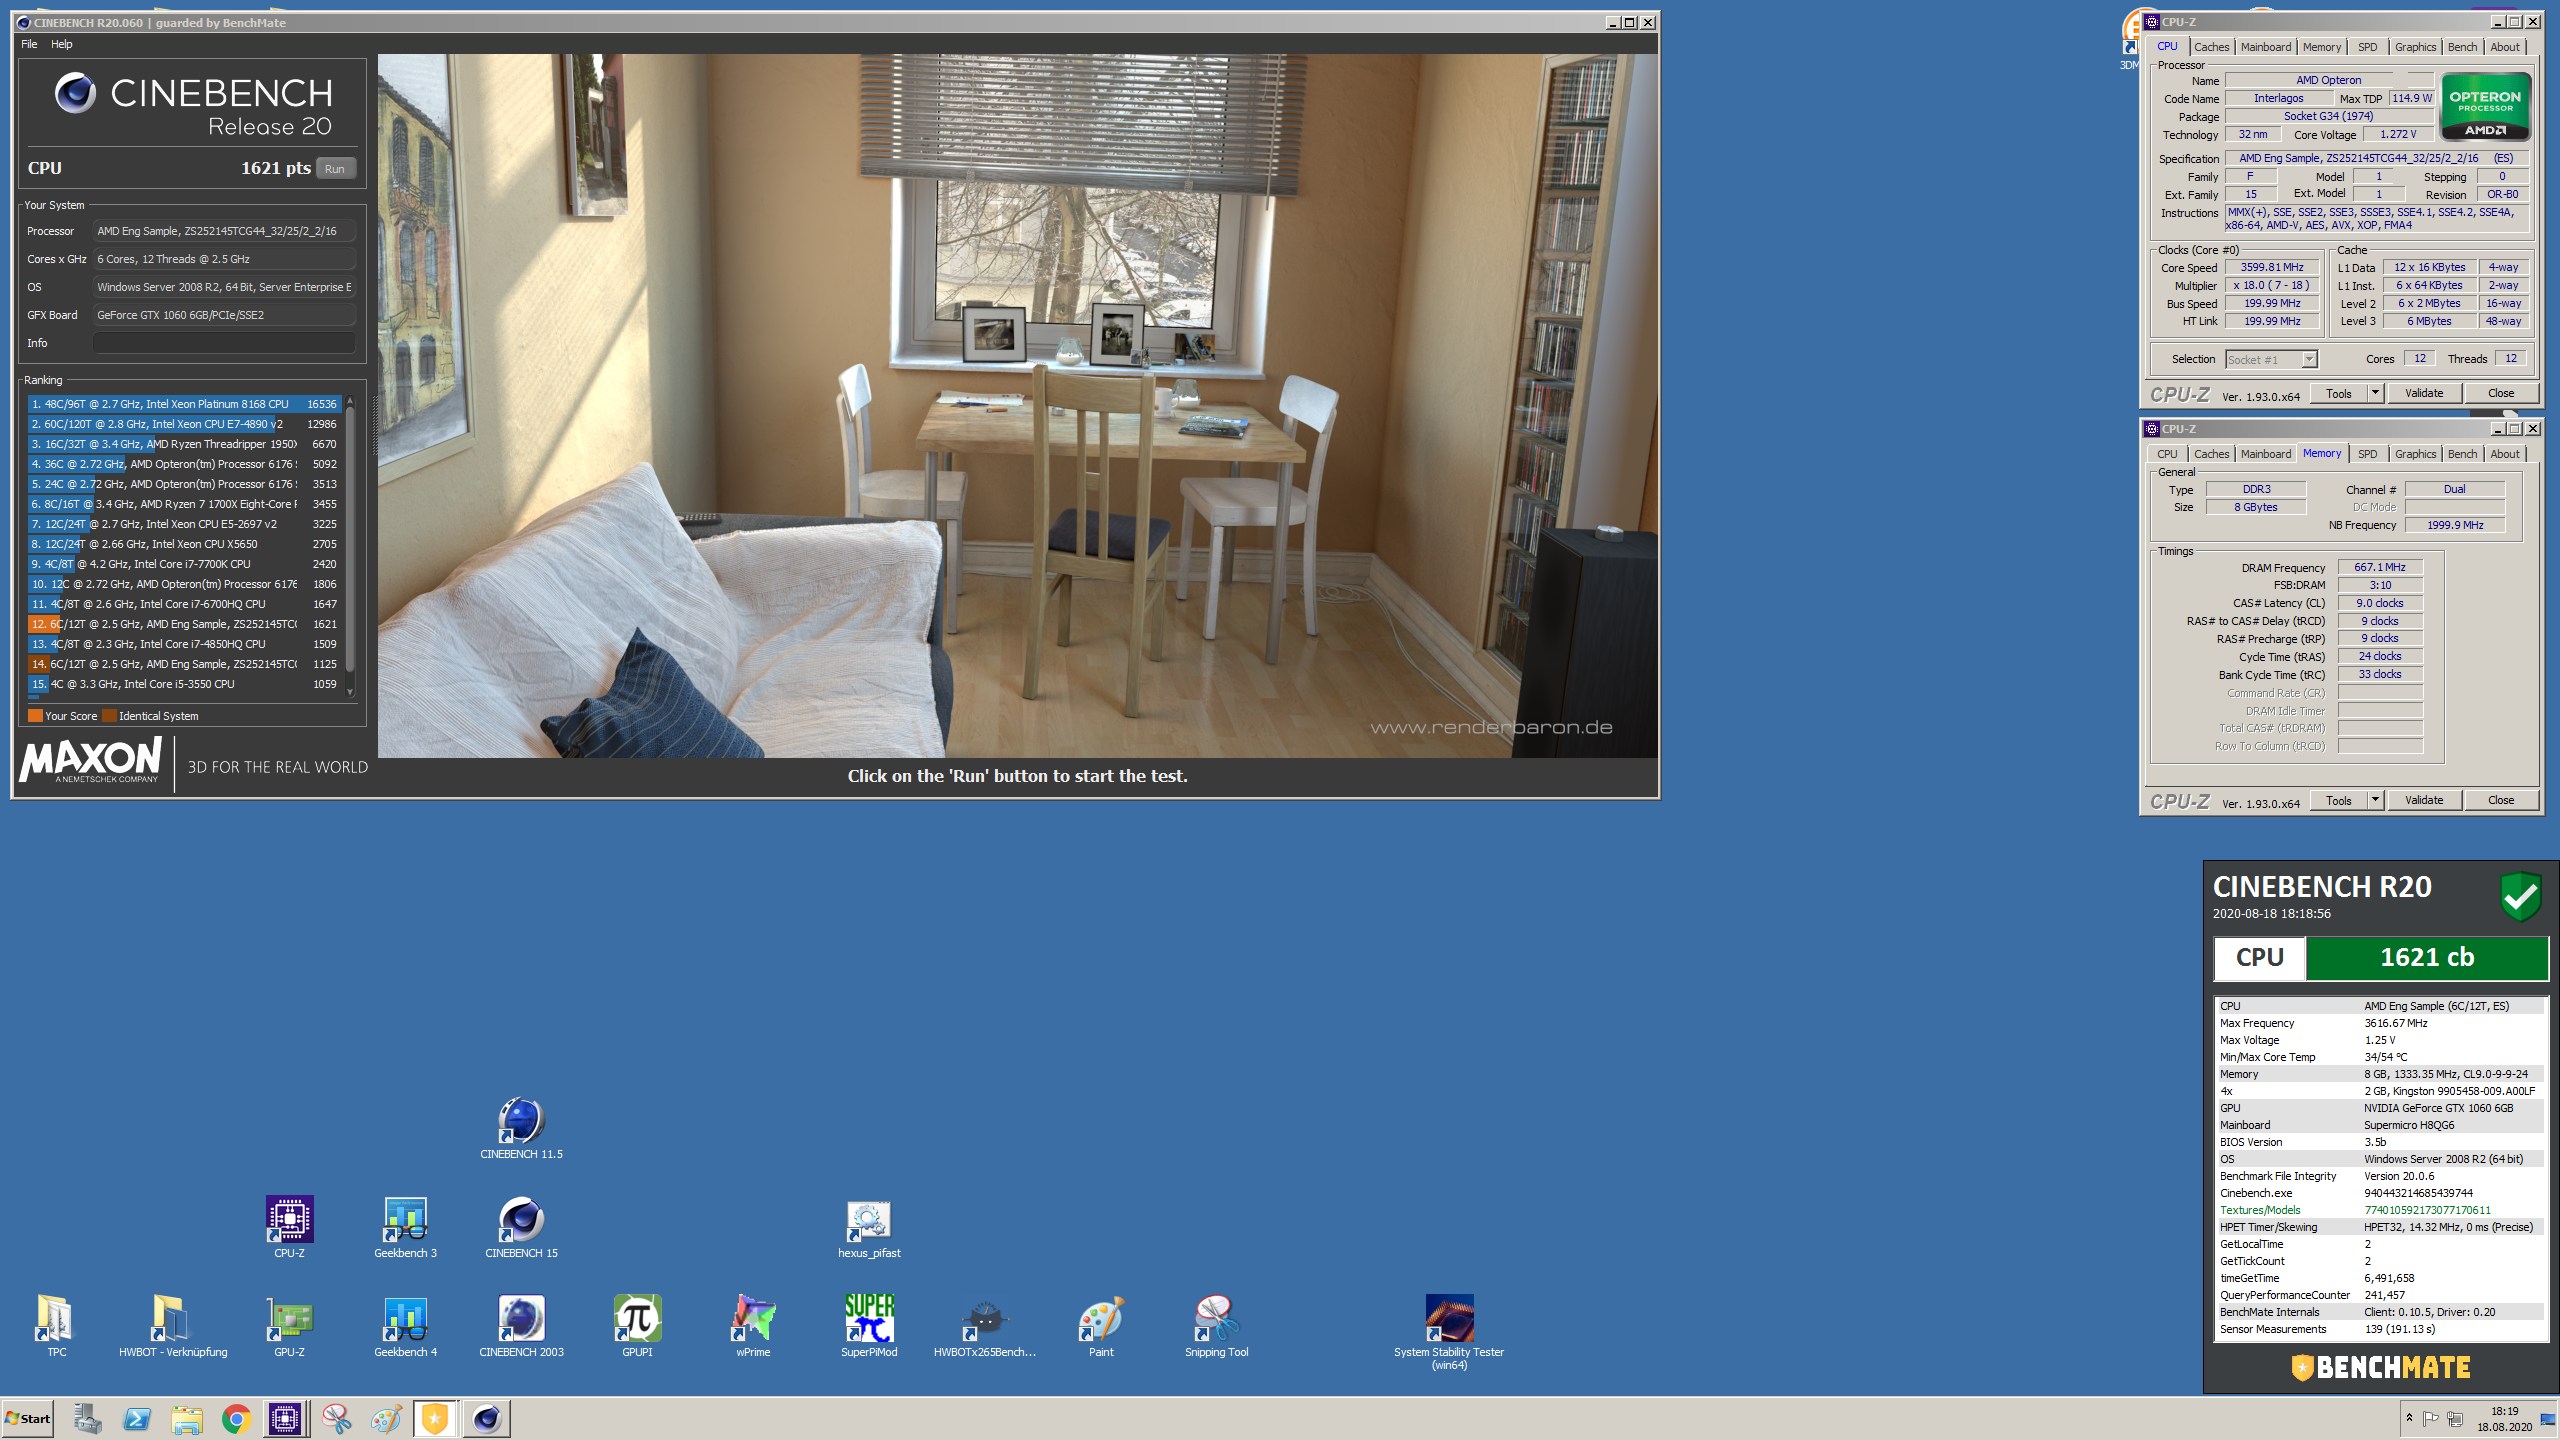2560x1440 pixels.
Task: Switch to Bench tab in top CPU-Z window
Action: (2462, 47)
